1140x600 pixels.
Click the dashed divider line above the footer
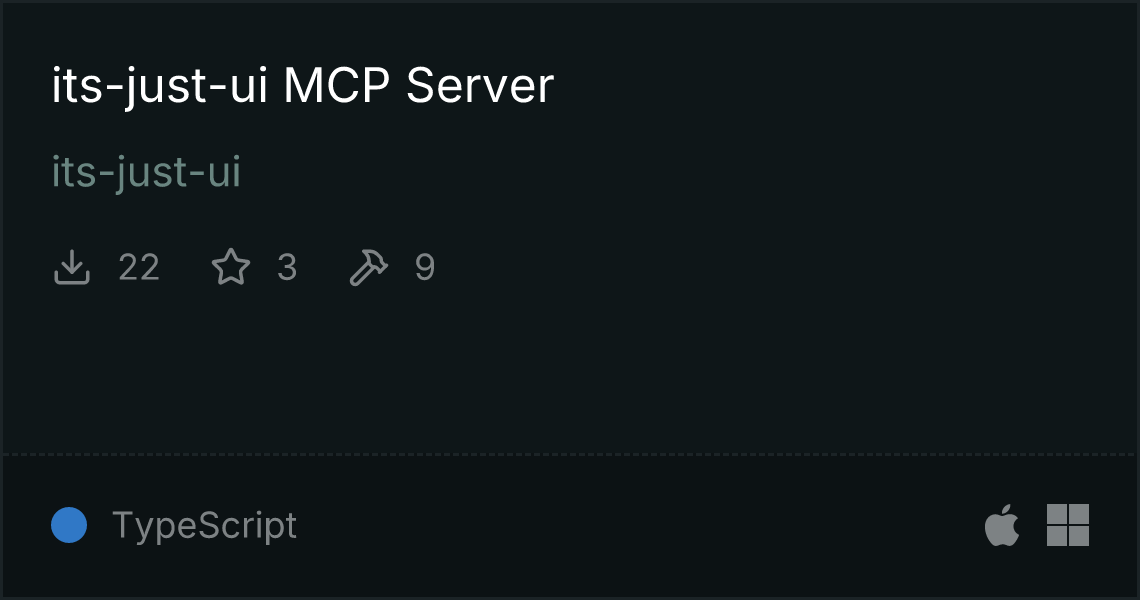570,455
